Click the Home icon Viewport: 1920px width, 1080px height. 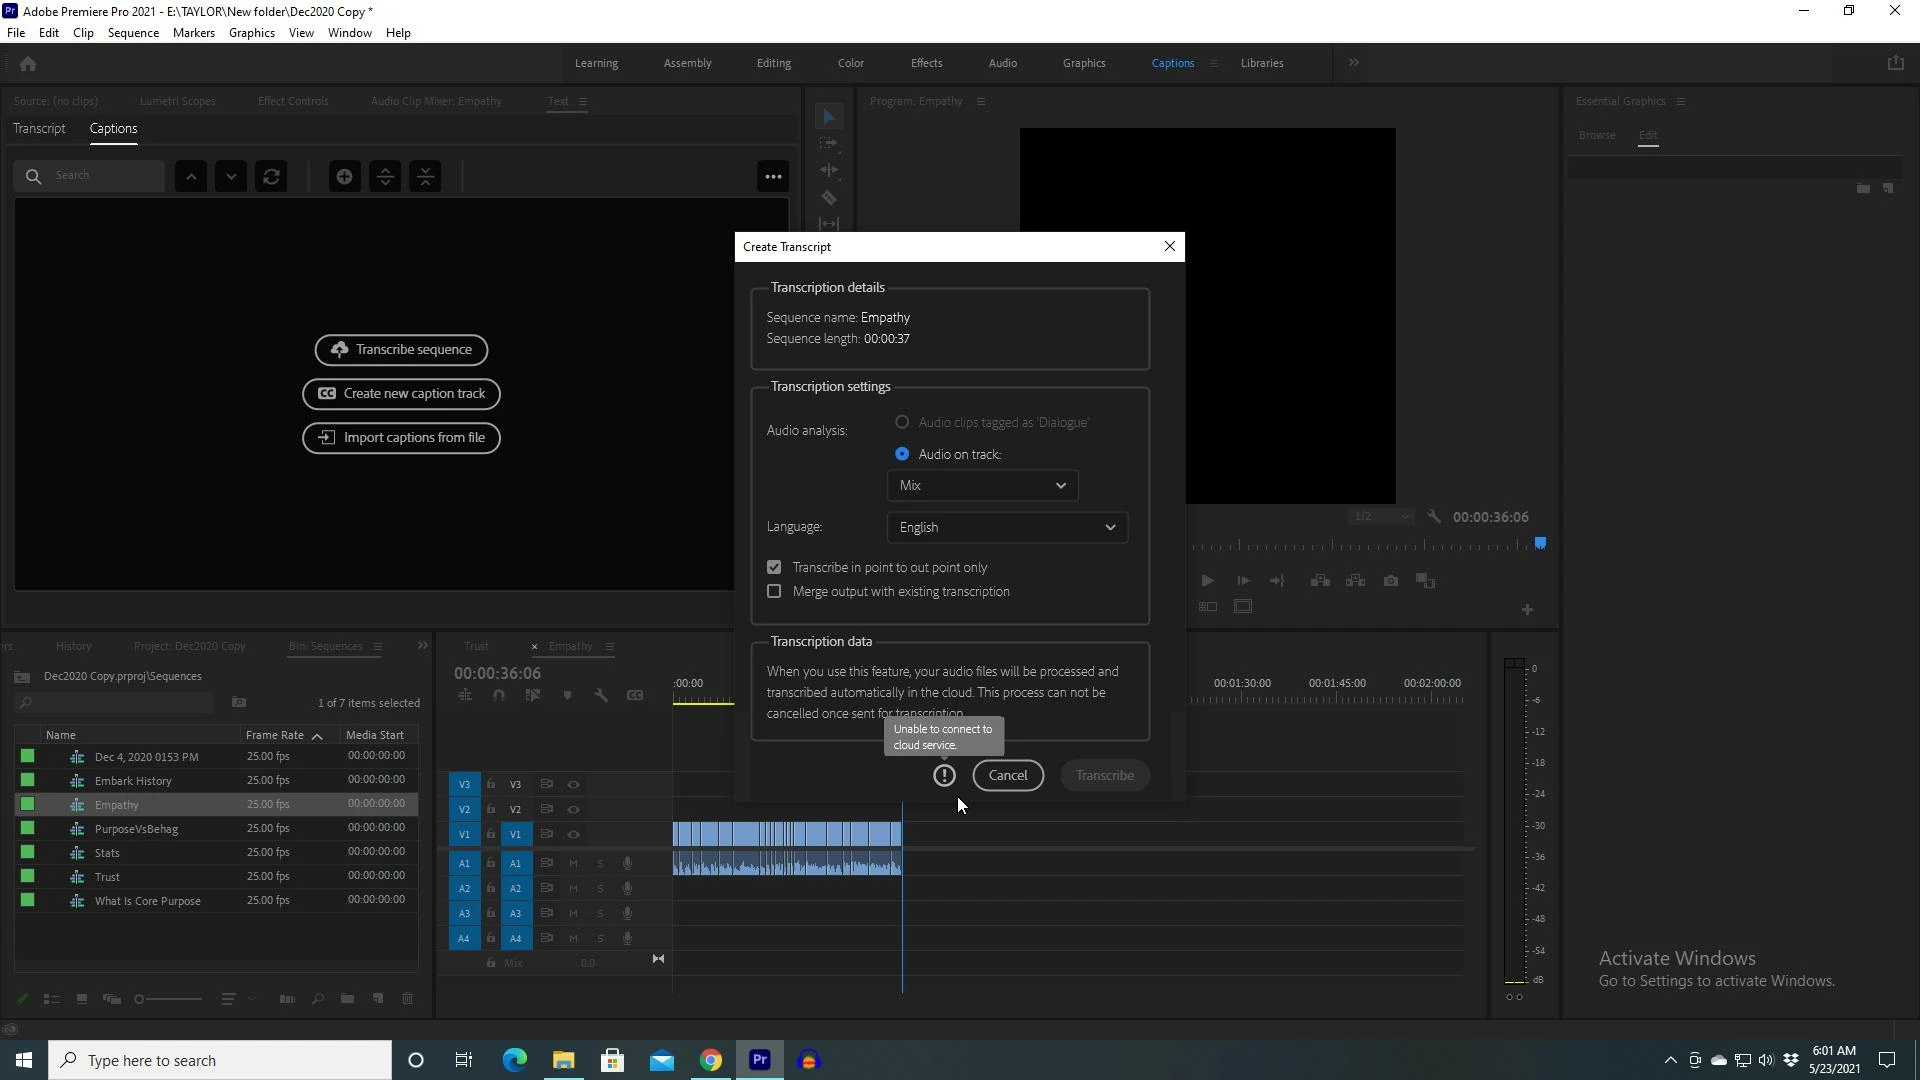28,64
